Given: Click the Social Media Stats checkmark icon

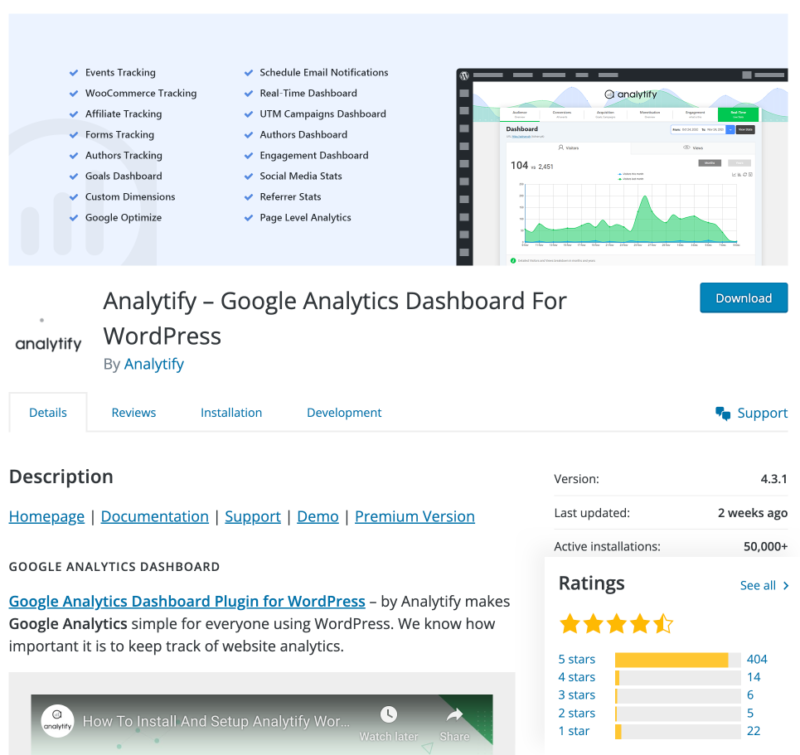Looking at the screenshot, I should coord(248,177).
